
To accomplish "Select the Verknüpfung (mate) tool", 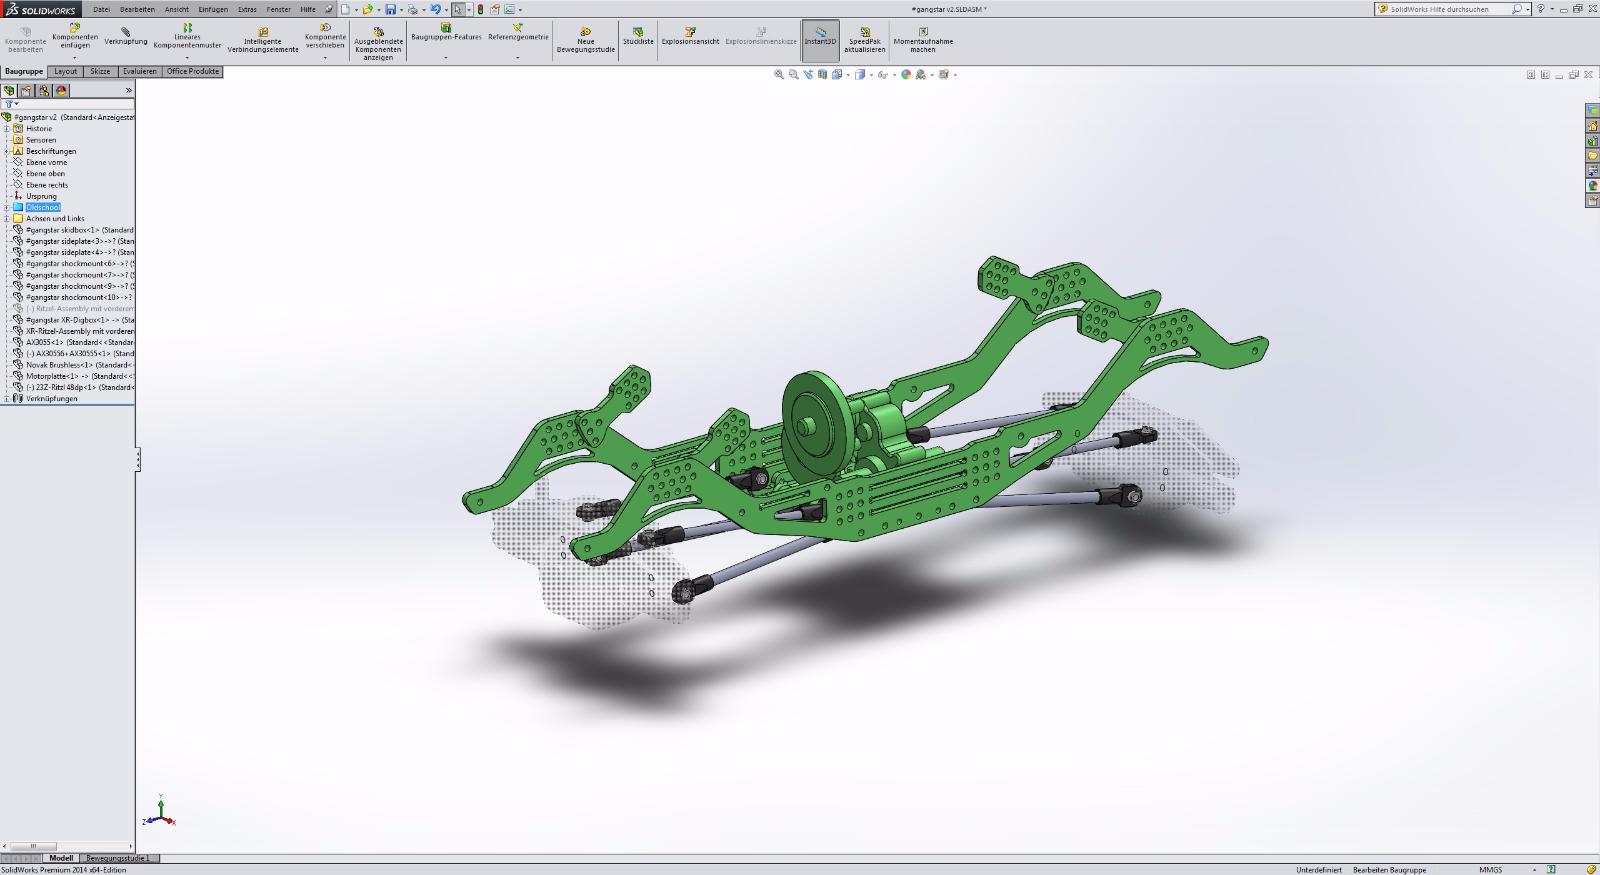I will [126, 36].
